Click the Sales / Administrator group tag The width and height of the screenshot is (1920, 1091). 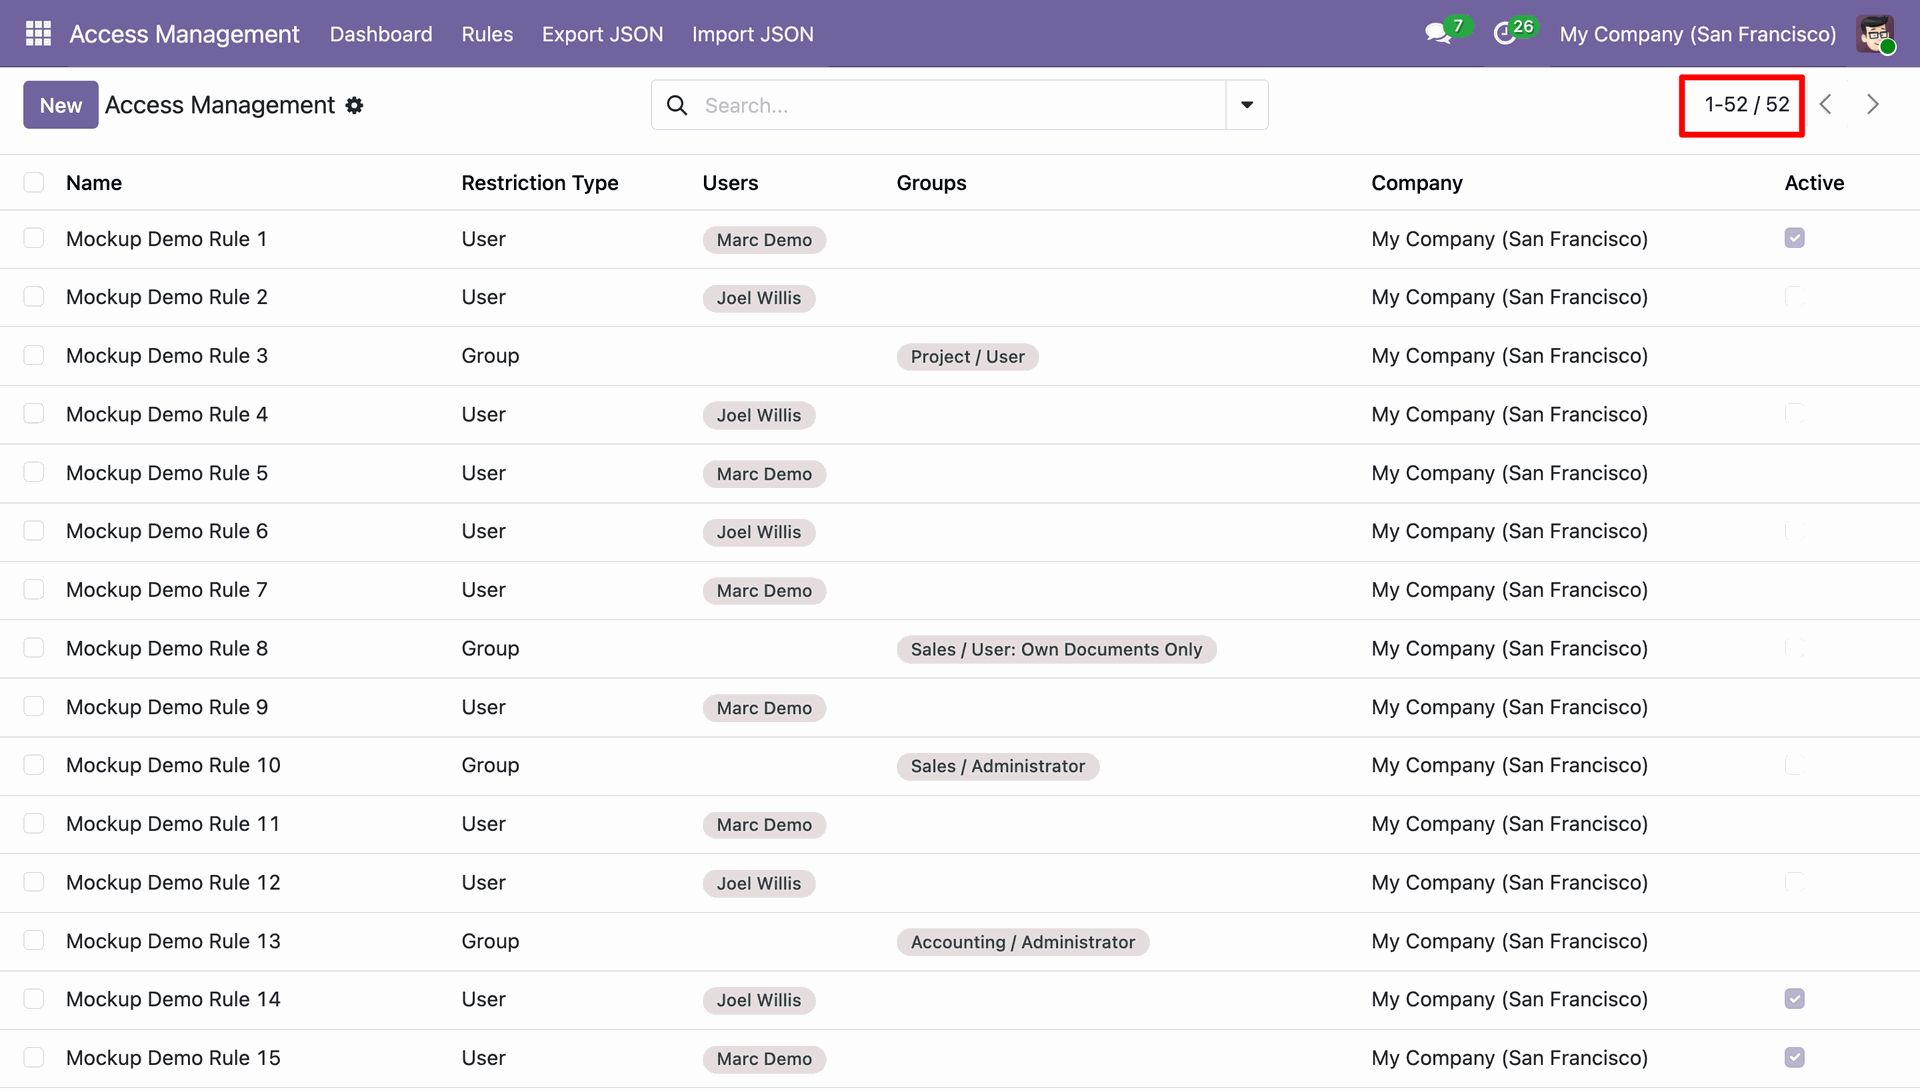[x=997, y=766]
